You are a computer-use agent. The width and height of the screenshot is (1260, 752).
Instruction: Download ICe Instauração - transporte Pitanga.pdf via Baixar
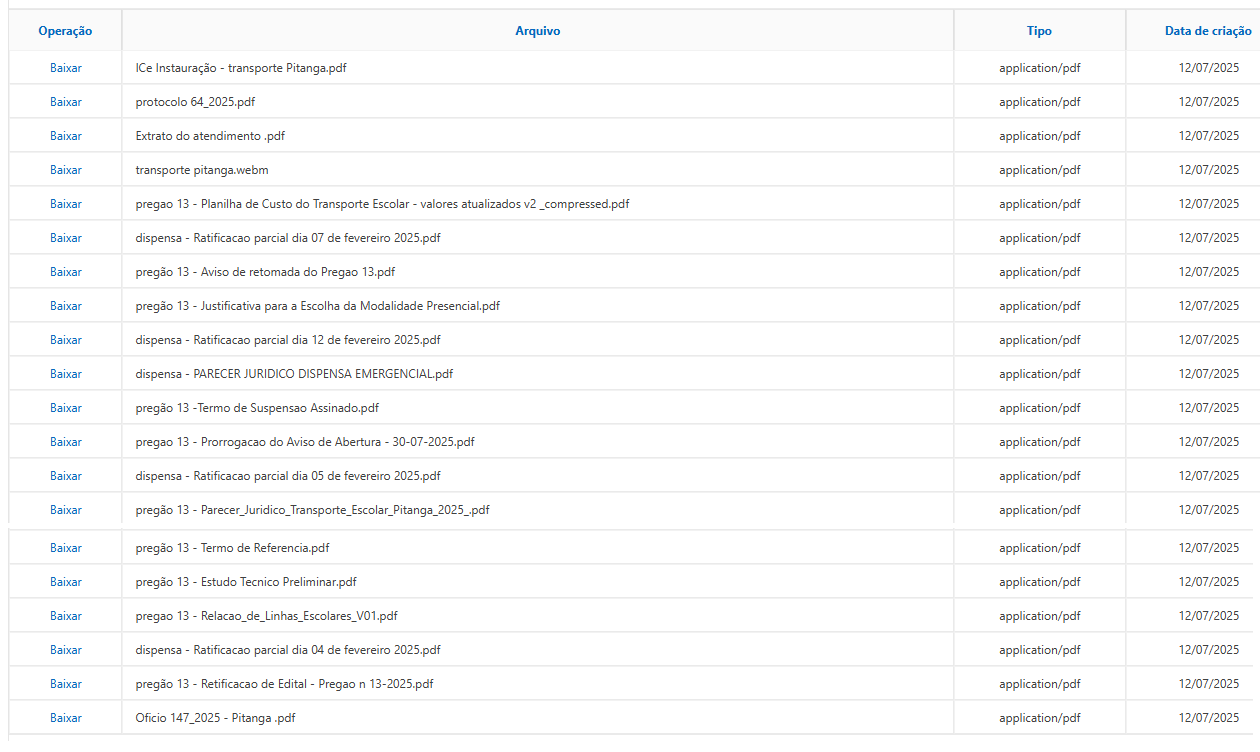pos(66,68)
